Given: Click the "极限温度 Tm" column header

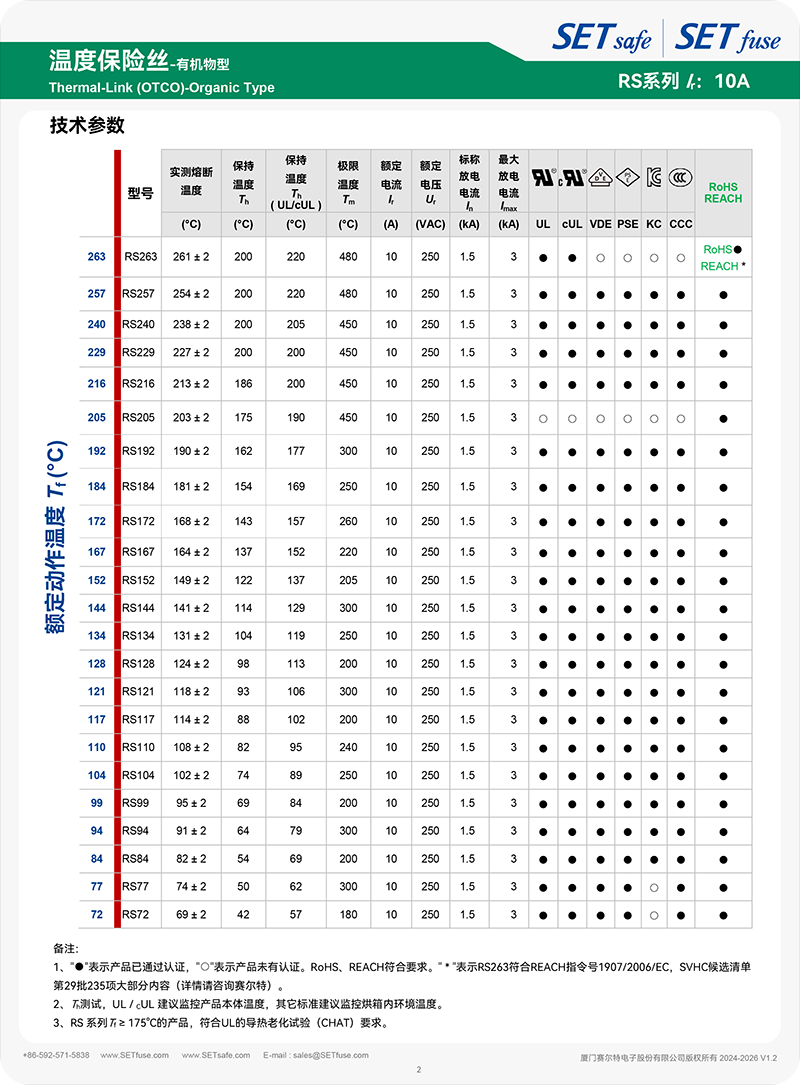Looking at the screenshot, I should 348,183.
